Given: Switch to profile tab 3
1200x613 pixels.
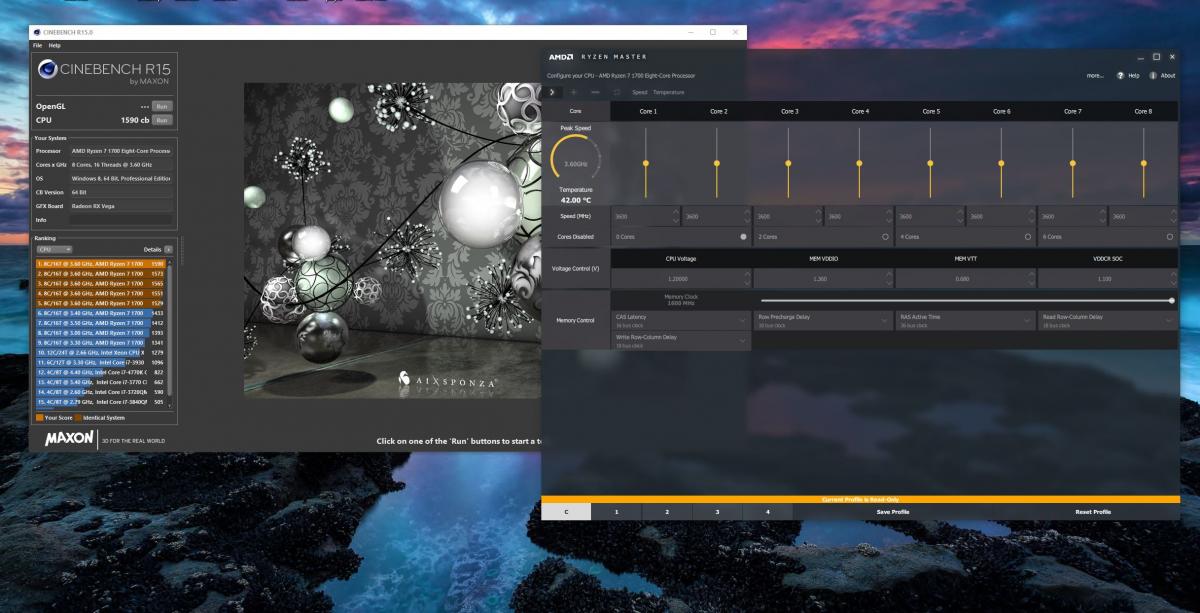Looking at the screenshot, I should point(717,511).
